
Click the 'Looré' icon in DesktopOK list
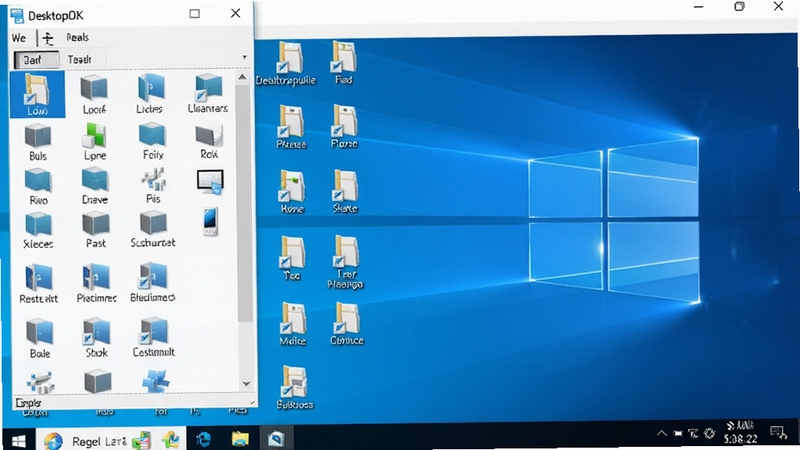coord(94,94)
